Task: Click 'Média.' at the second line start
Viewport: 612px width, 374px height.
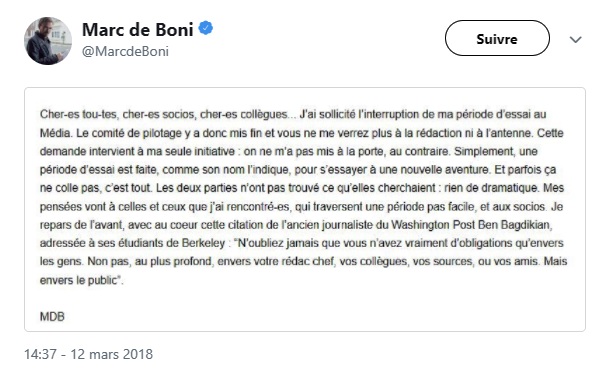Action: click(x=56, y=133)
